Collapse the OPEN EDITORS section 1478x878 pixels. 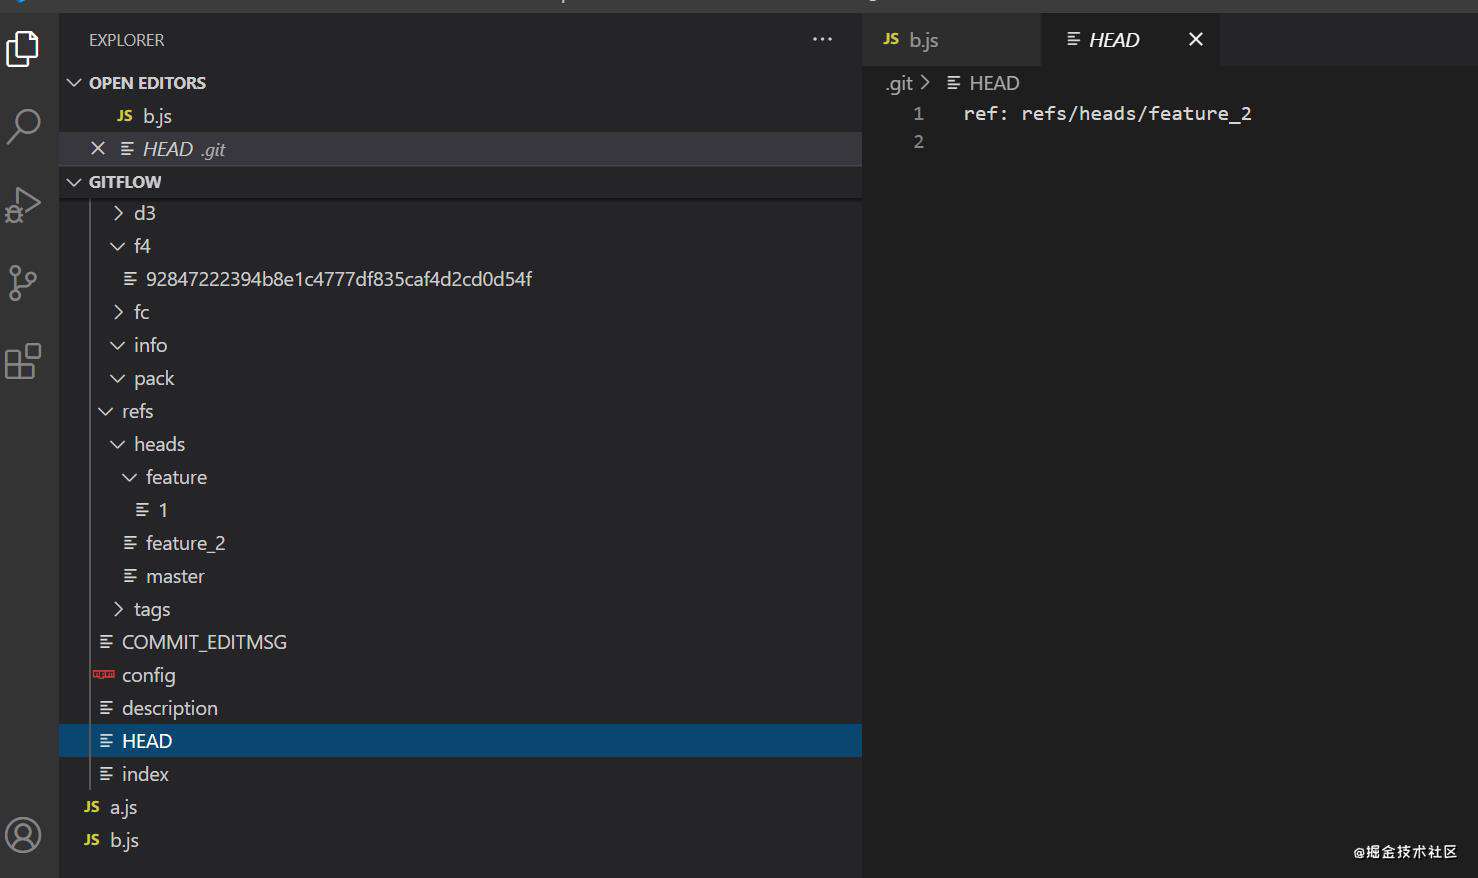click(460, 83)
